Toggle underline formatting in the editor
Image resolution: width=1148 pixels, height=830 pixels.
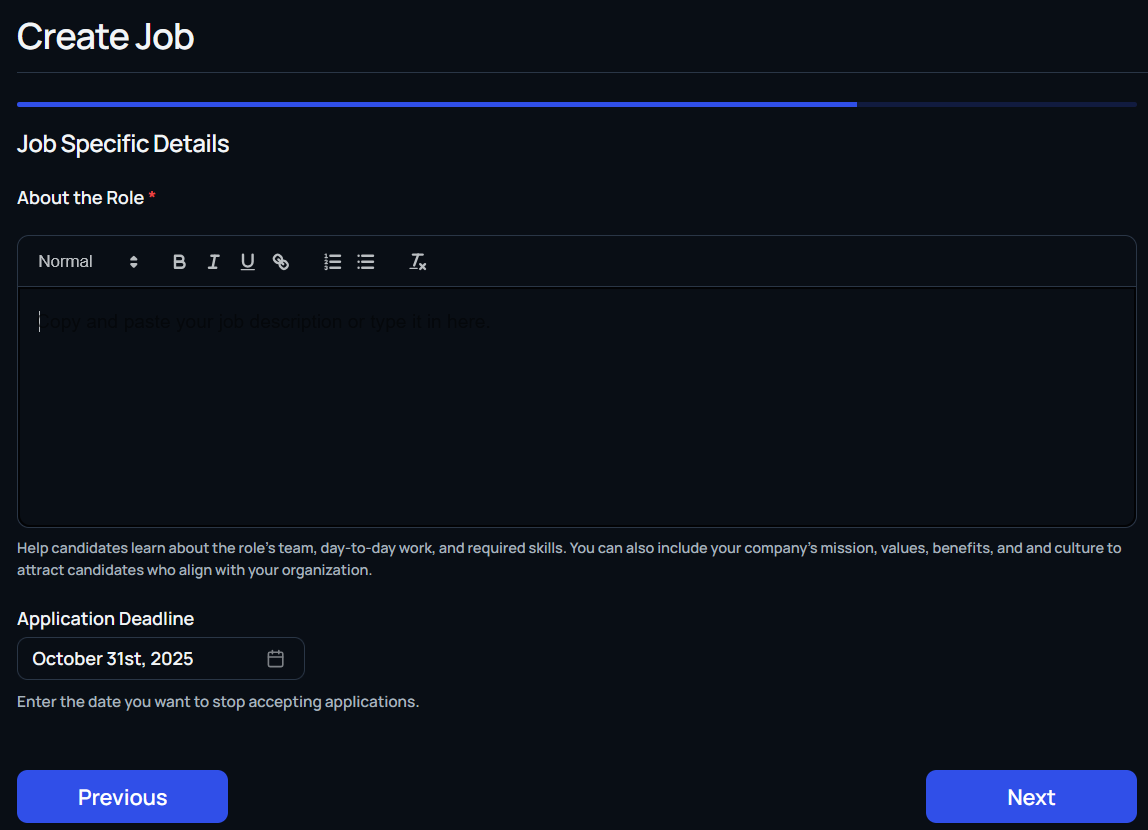tap(247, 262)
